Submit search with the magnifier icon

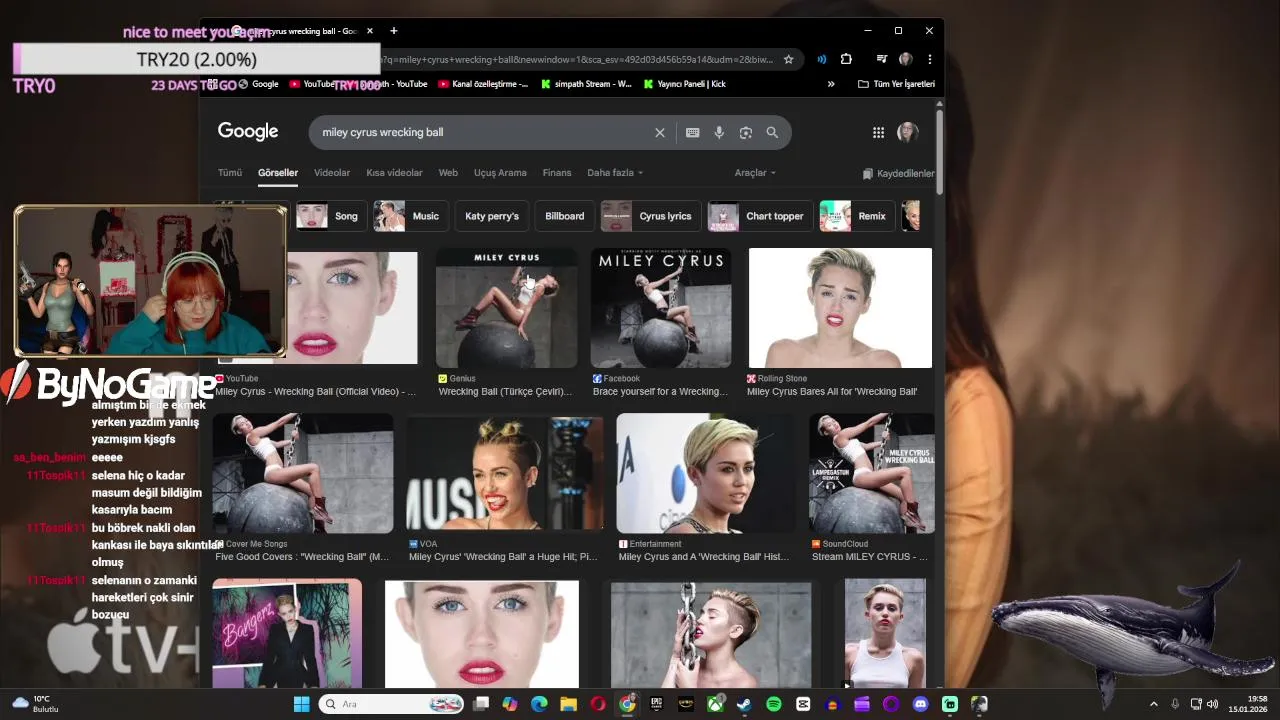772,132
